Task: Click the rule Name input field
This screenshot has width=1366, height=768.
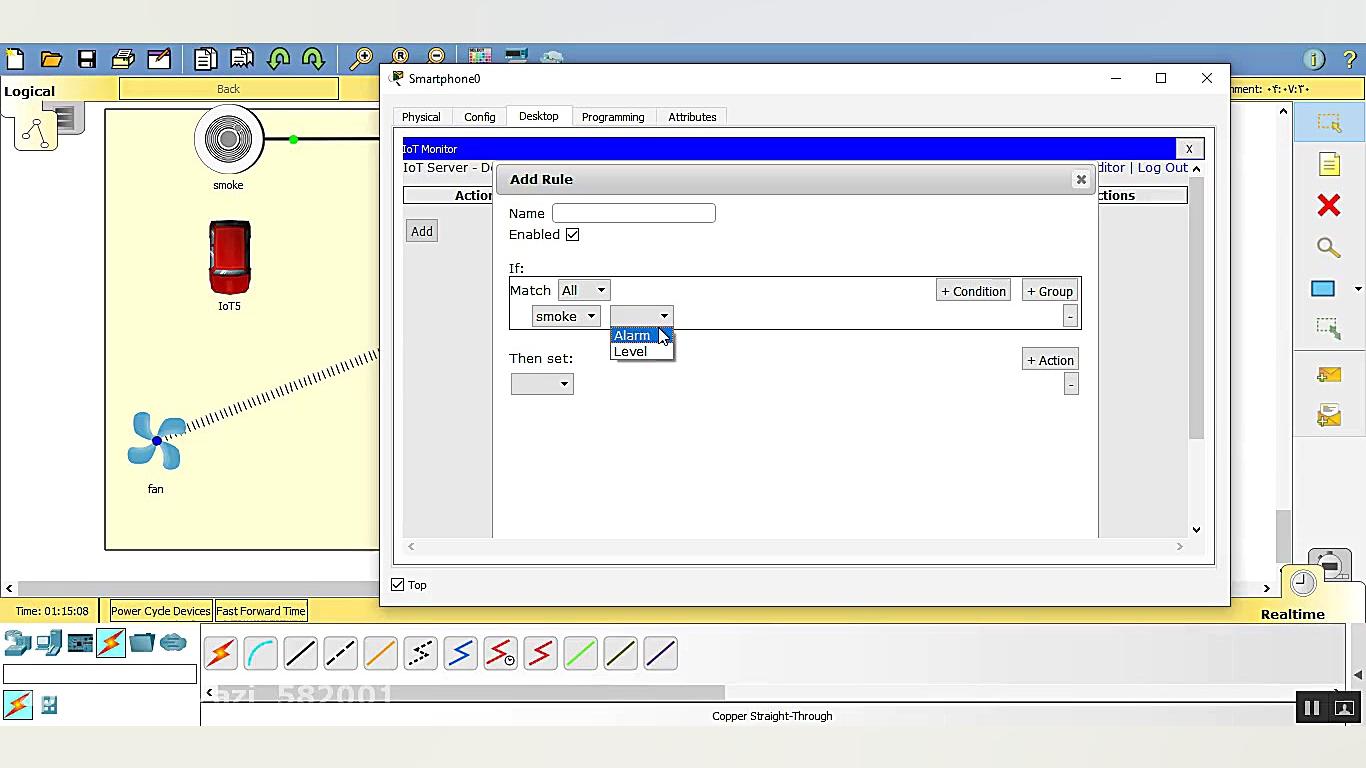Action: click(x=634, y=213)
